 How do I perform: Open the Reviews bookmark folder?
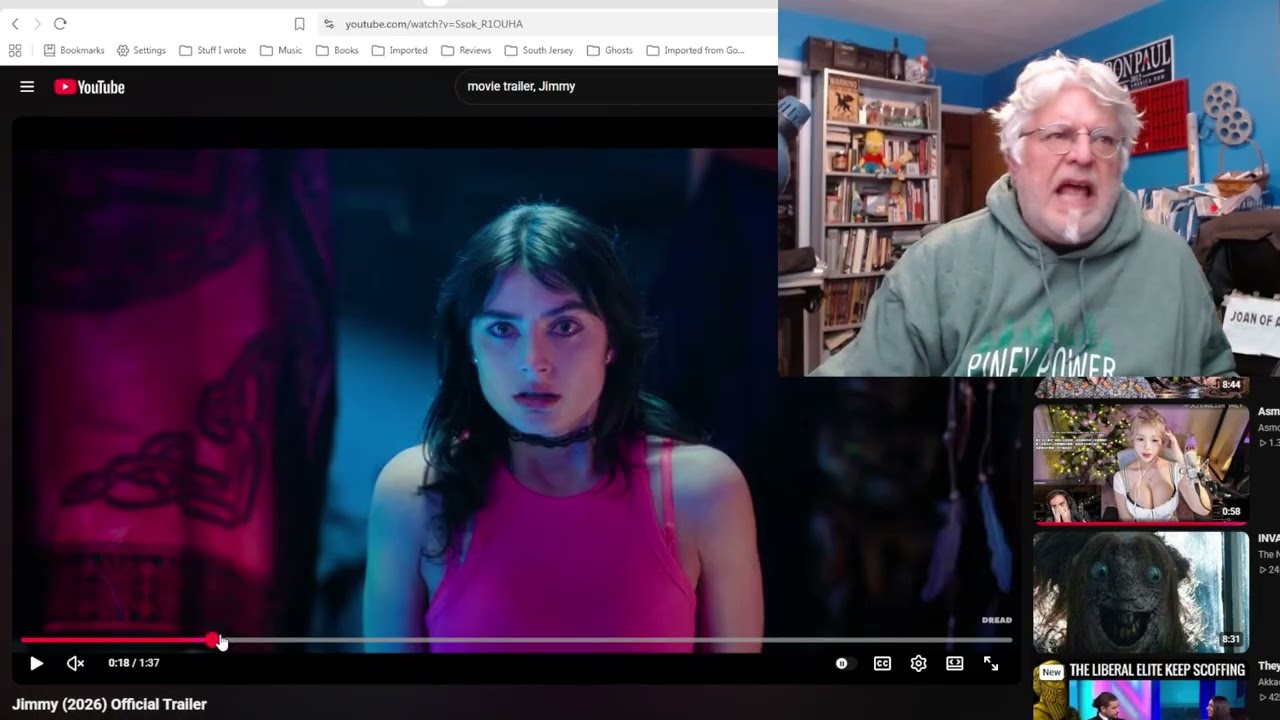pos(466,50)
